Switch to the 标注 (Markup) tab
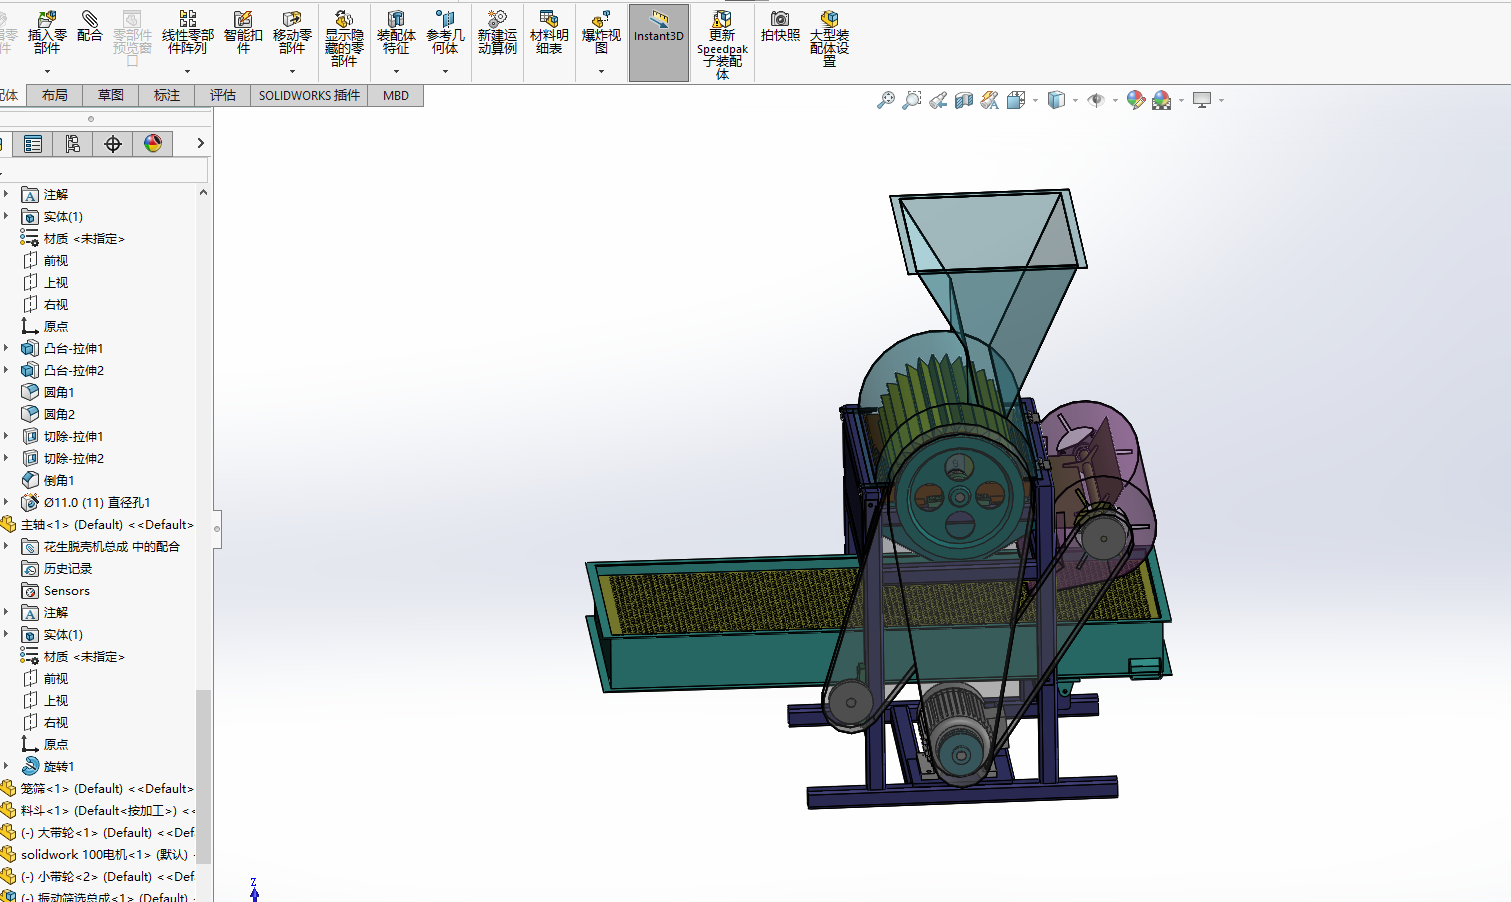The image size is (1511, 902). pyautogui.click(x=167, y=96)
